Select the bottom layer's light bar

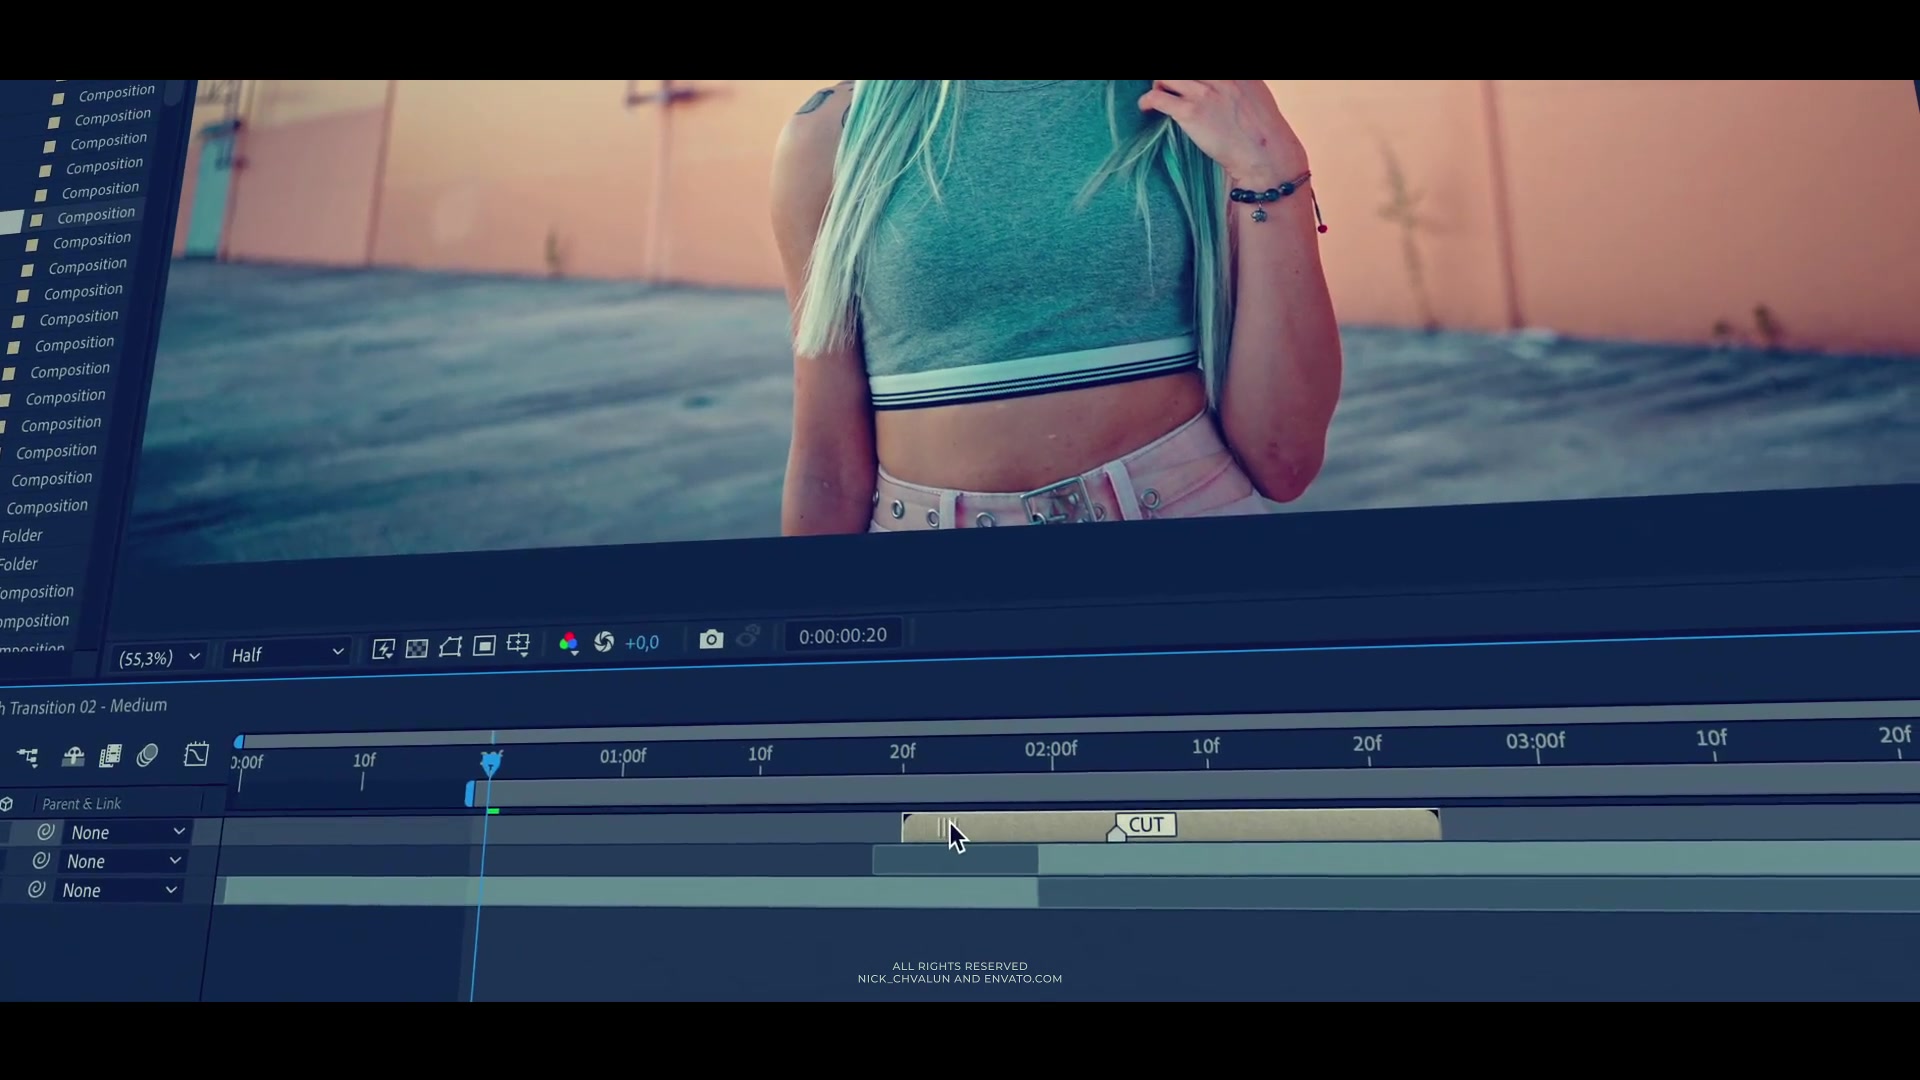point(631,892)
